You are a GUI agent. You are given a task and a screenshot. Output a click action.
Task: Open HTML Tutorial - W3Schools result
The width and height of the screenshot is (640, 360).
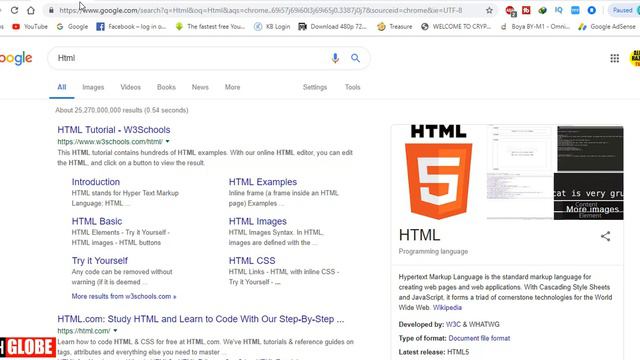click(114, 130)
